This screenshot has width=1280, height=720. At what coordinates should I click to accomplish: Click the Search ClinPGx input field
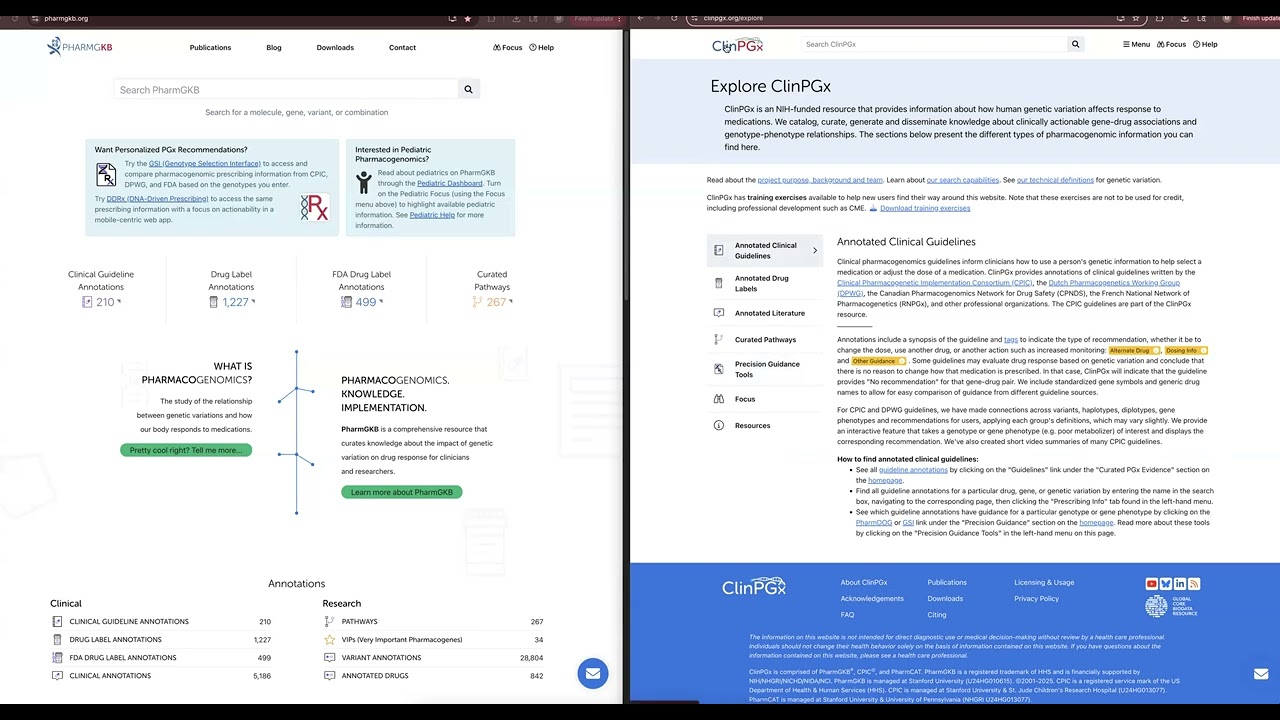click(x=934, y=44)
